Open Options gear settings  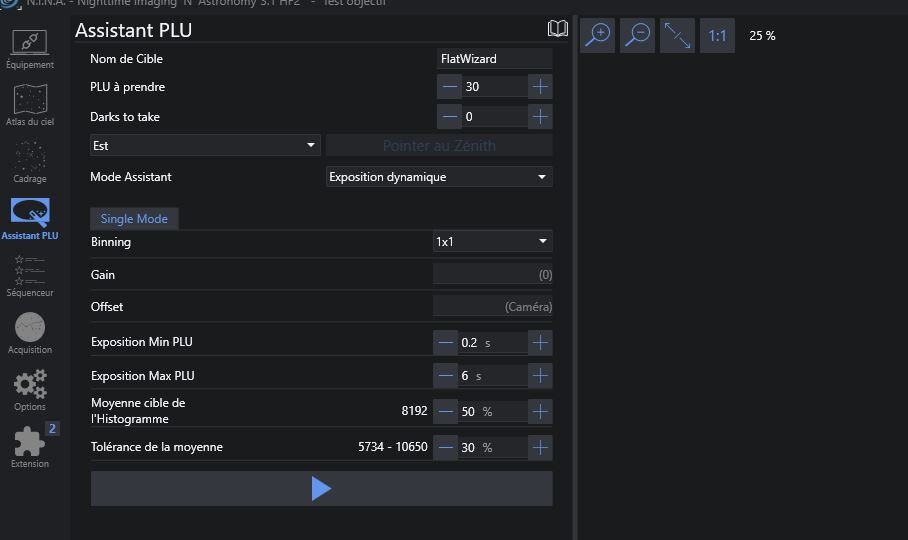pyautogui.click(x=30, y=390)
